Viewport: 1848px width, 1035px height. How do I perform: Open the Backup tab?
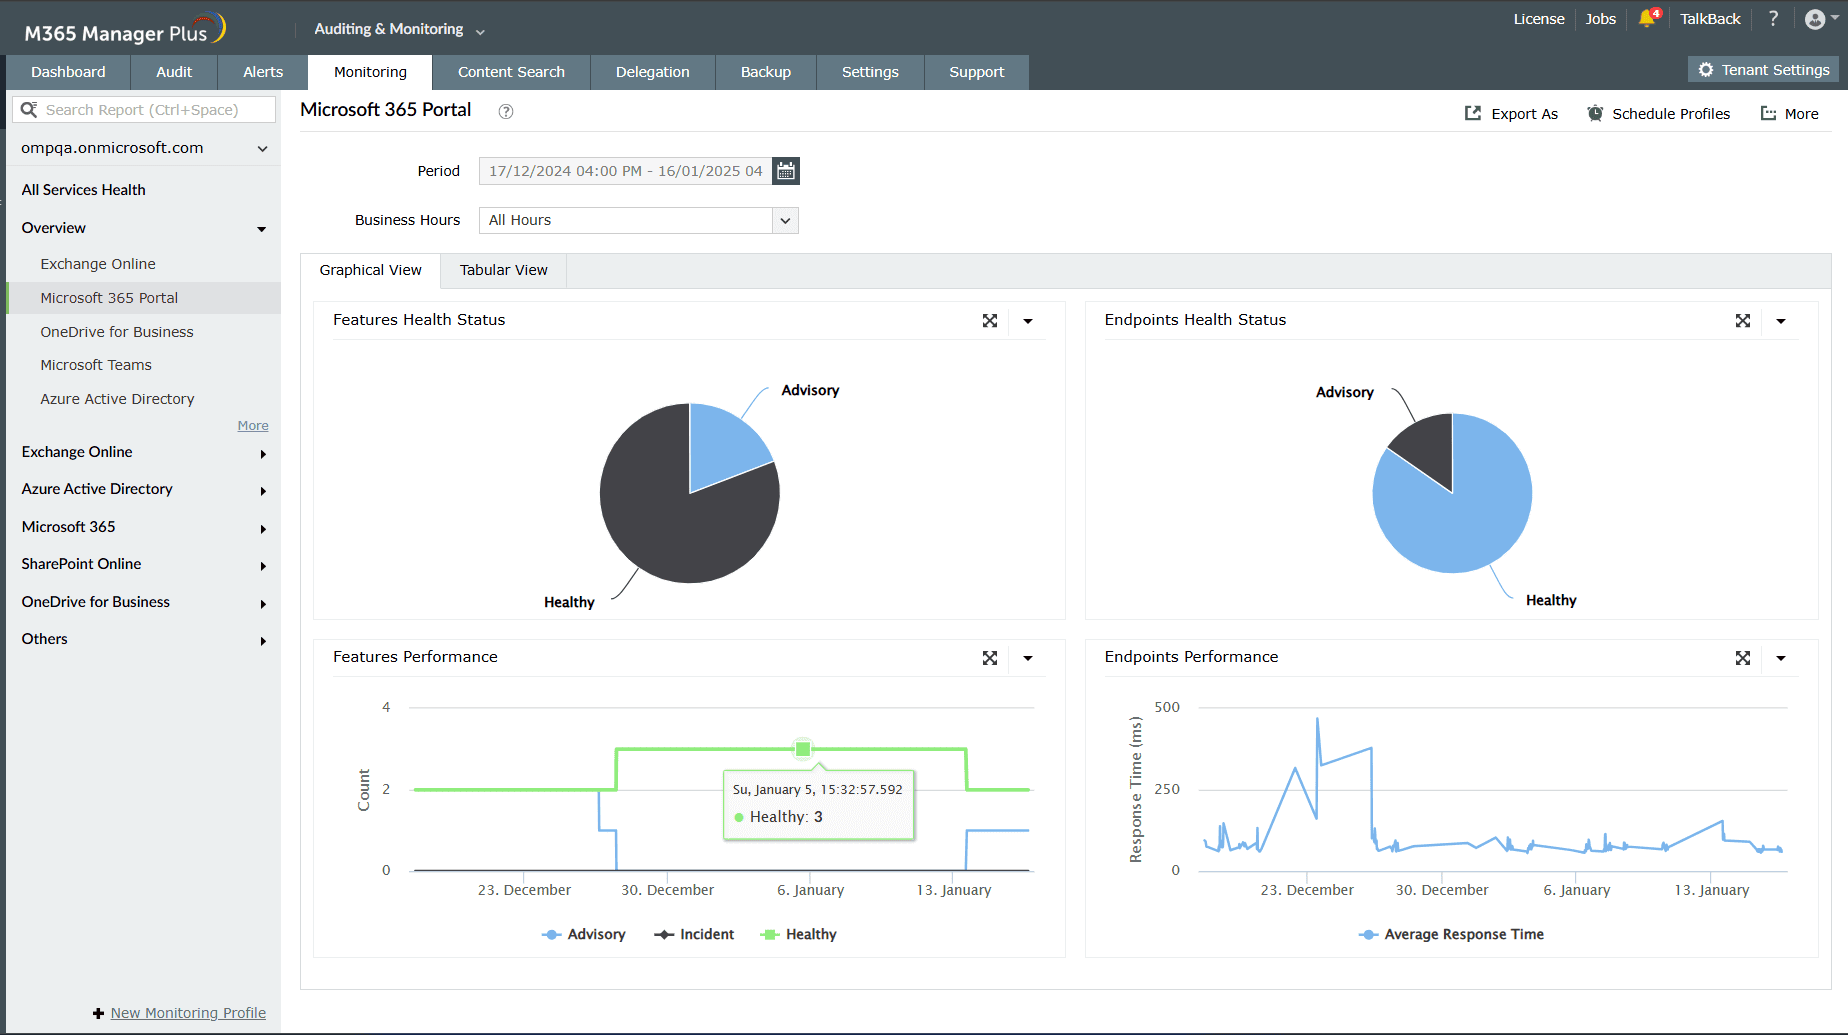click(766, 72)
